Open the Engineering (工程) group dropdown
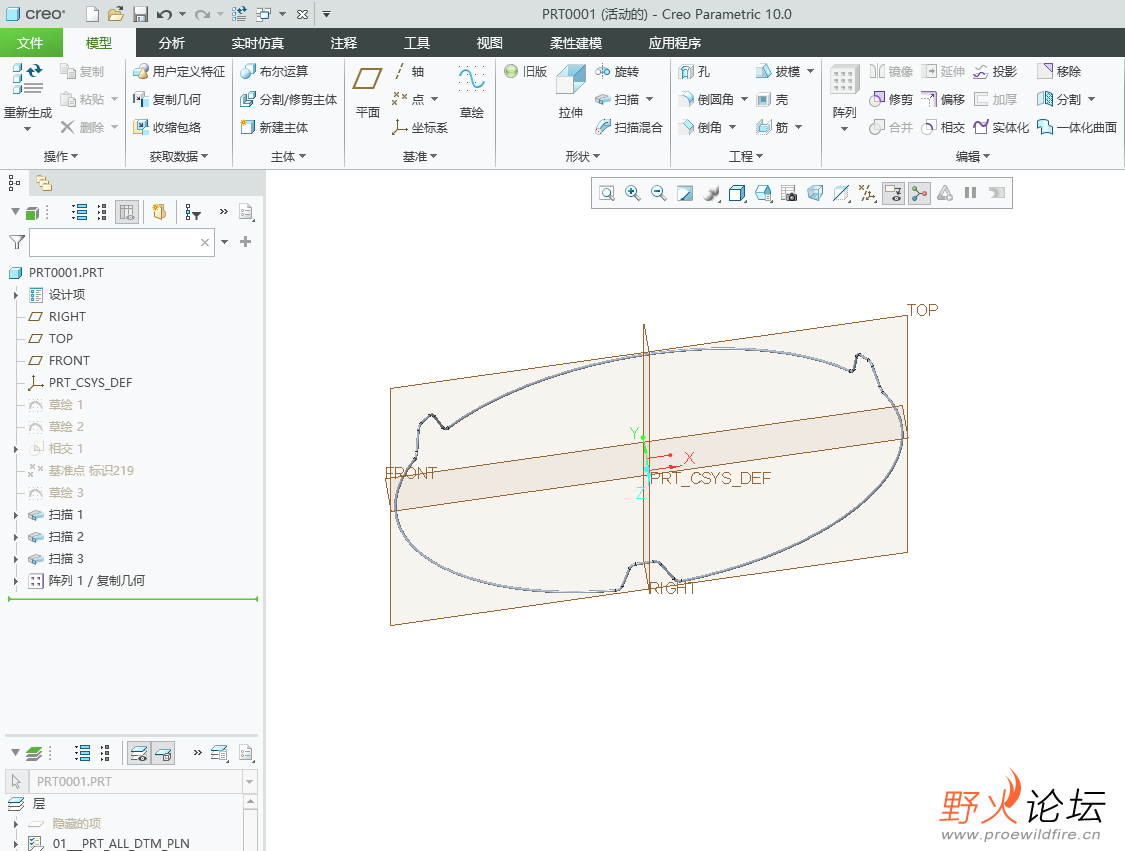 pyautogui.click(x=746, y=156)
